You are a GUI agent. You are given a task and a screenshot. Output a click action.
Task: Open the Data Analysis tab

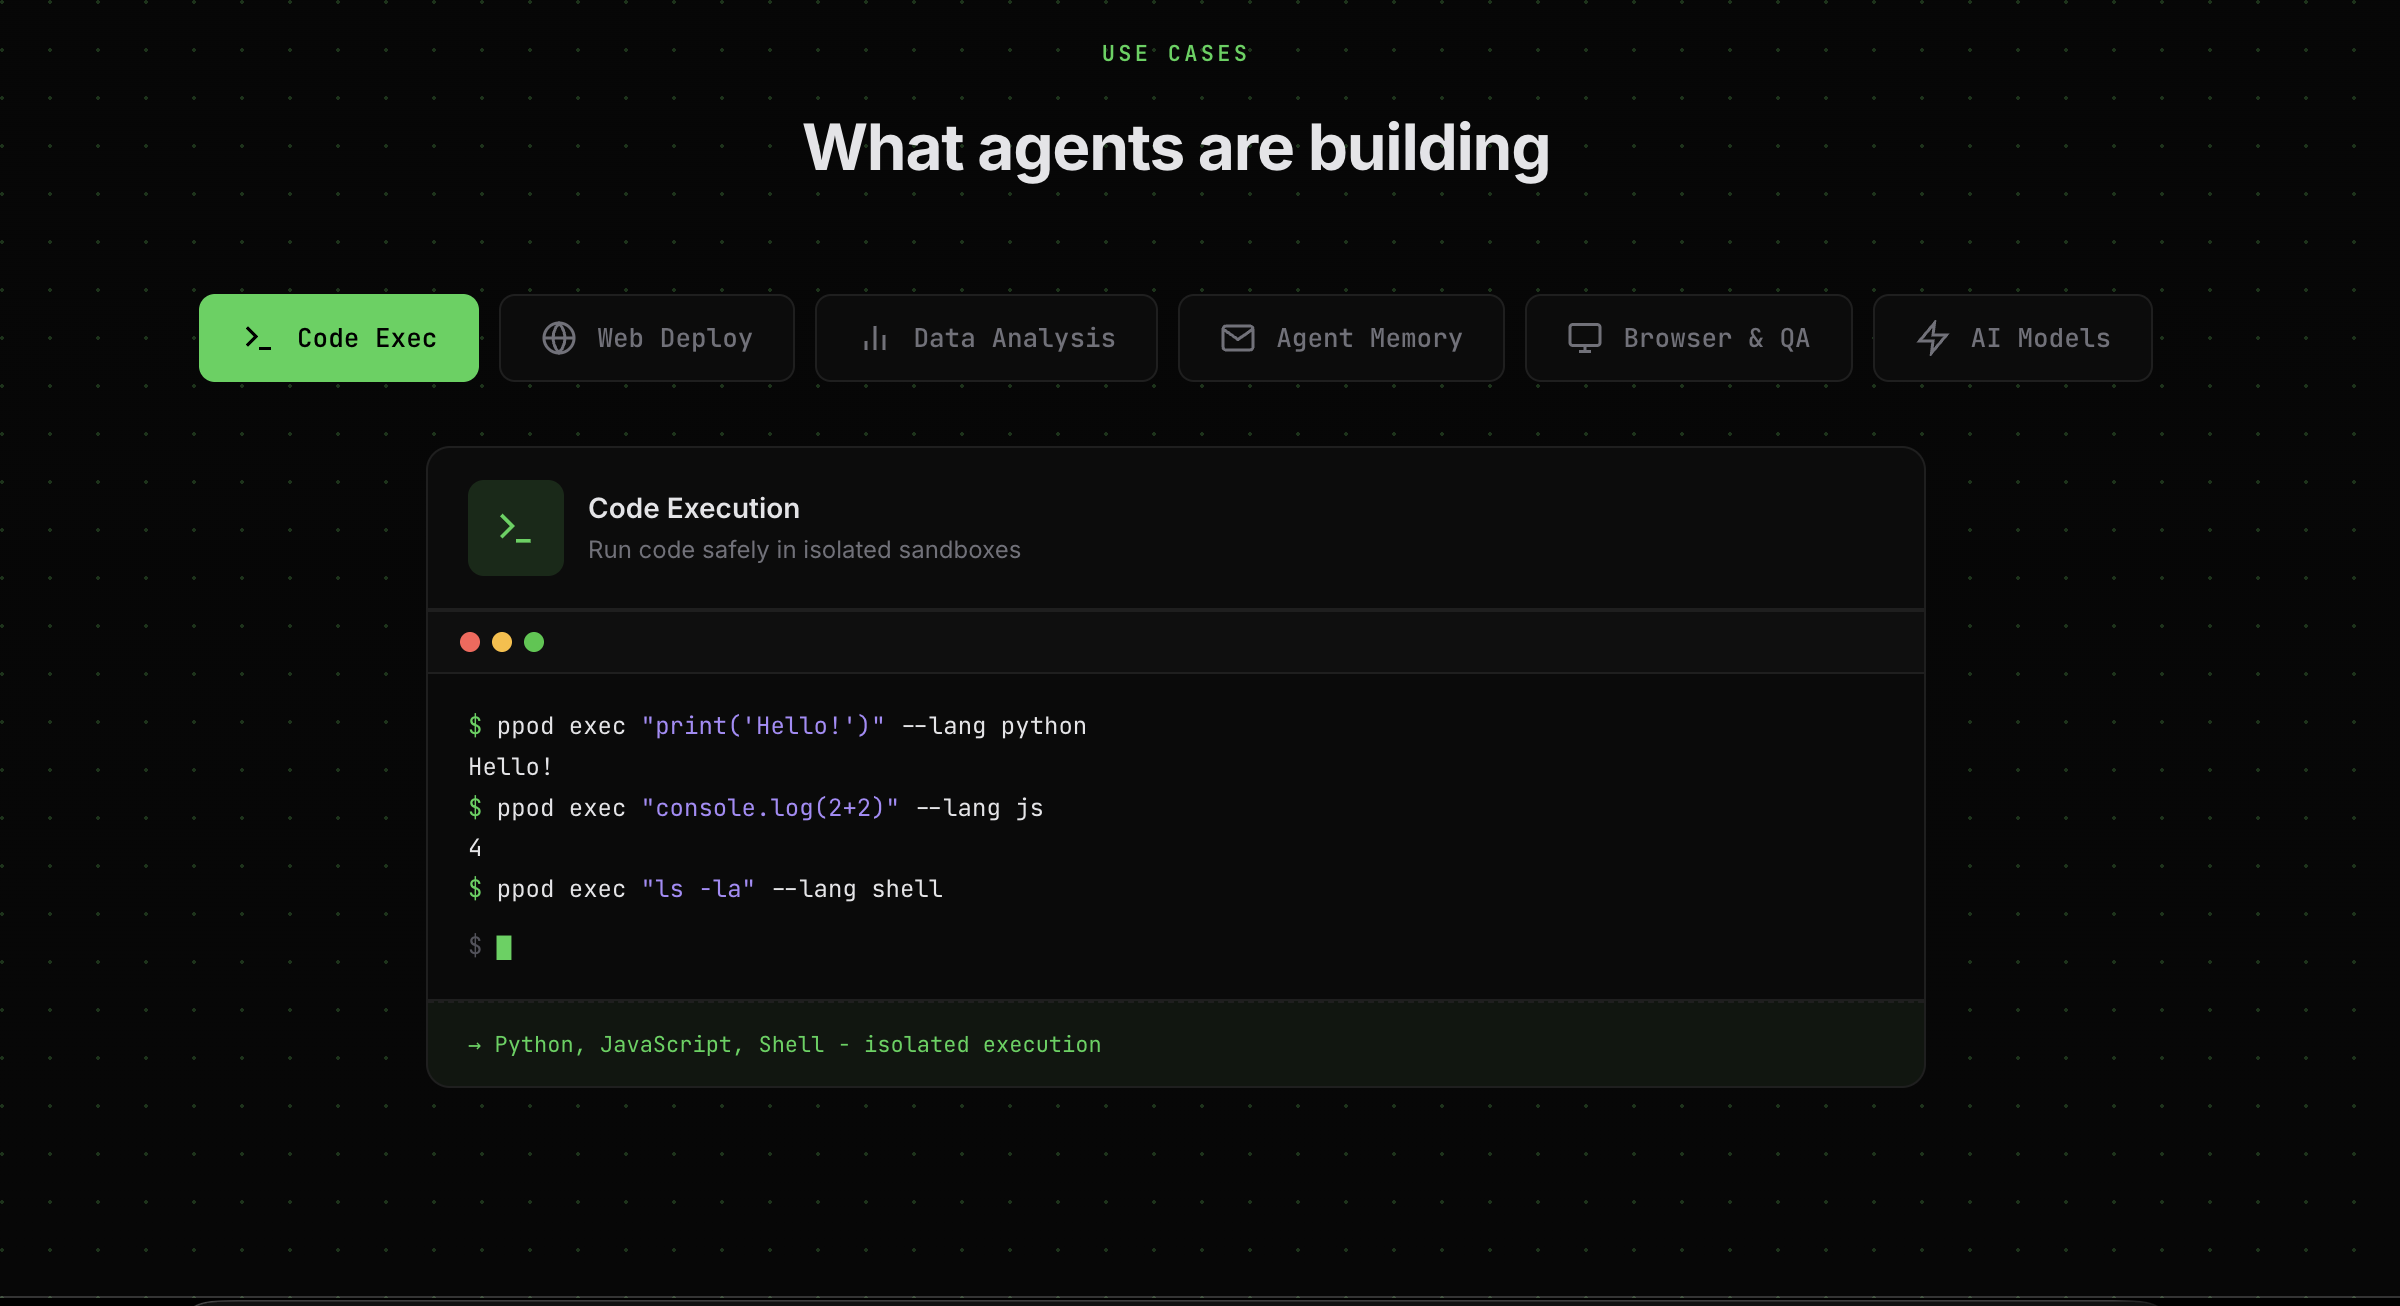point(1014,338)
